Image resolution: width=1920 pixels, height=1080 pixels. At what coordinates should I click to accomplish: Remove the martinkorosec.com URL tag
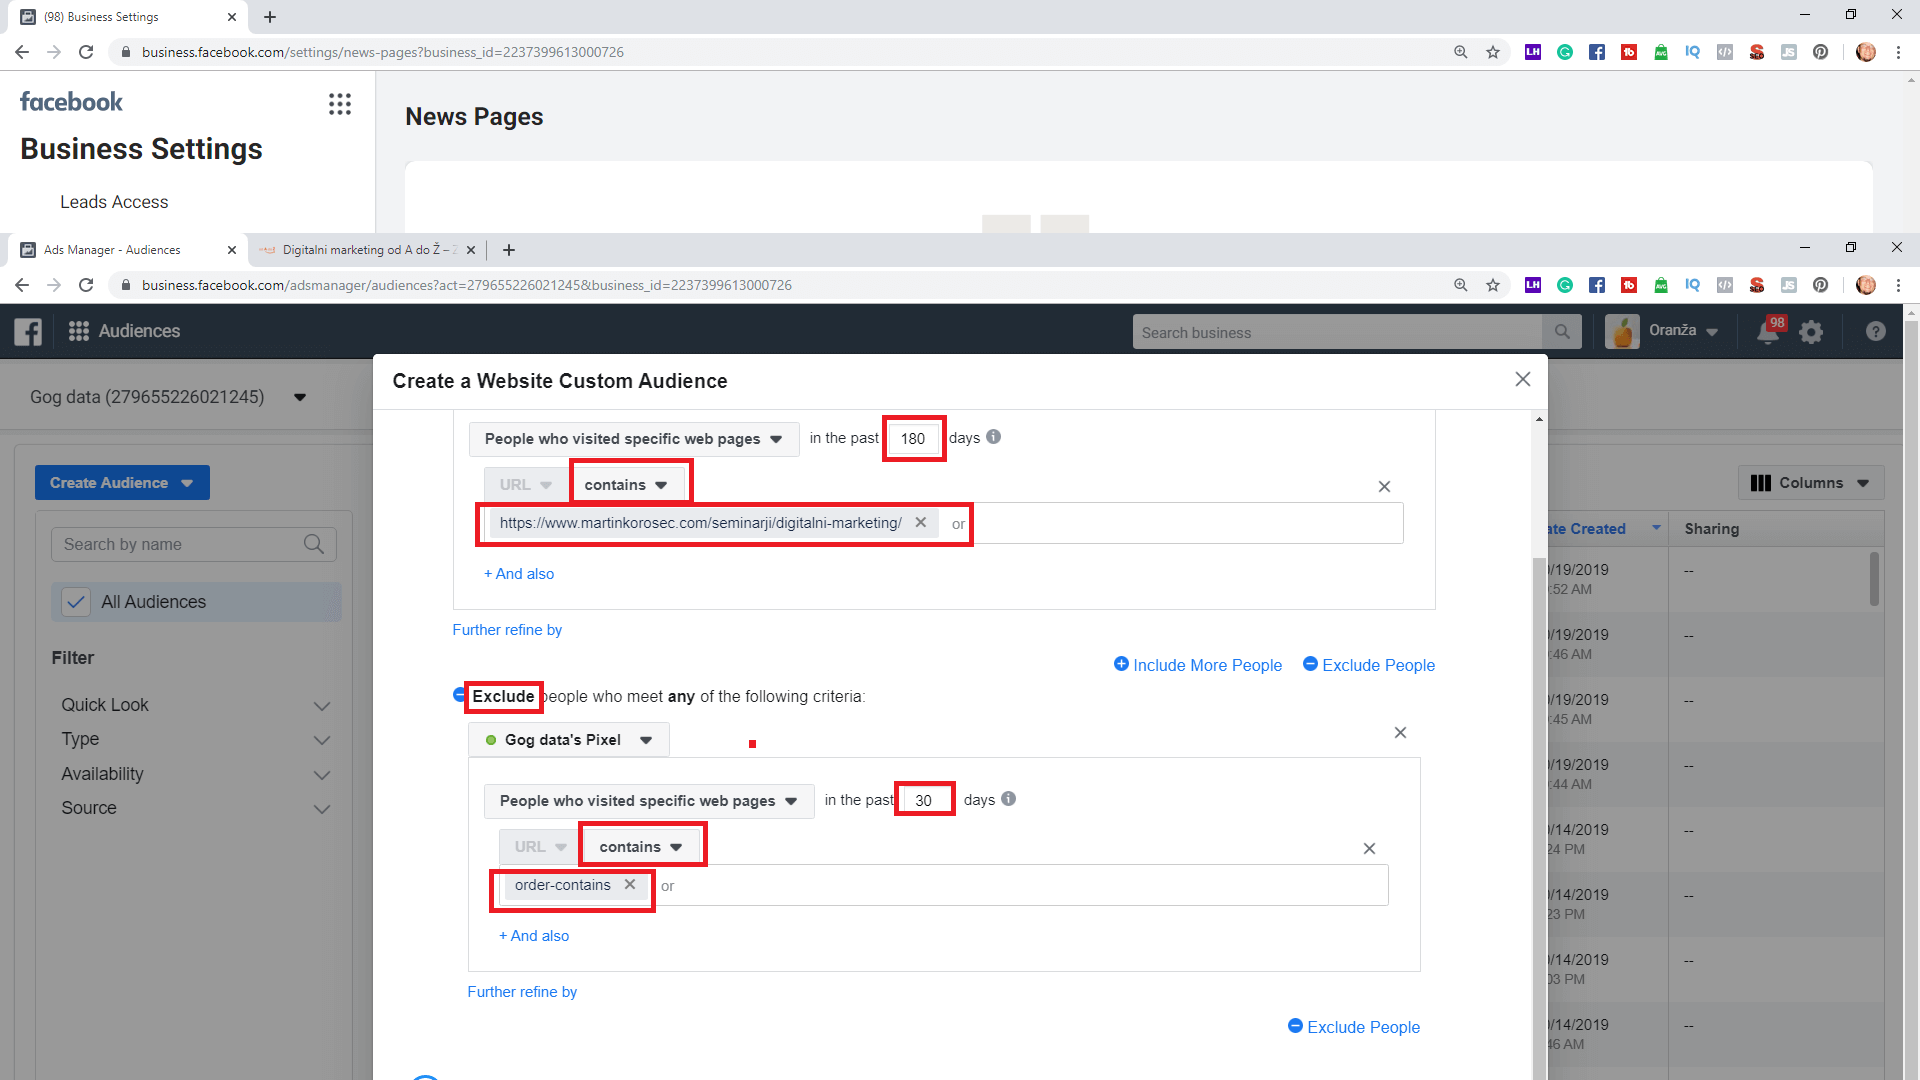pyautogui.click(x=921, y=523)
